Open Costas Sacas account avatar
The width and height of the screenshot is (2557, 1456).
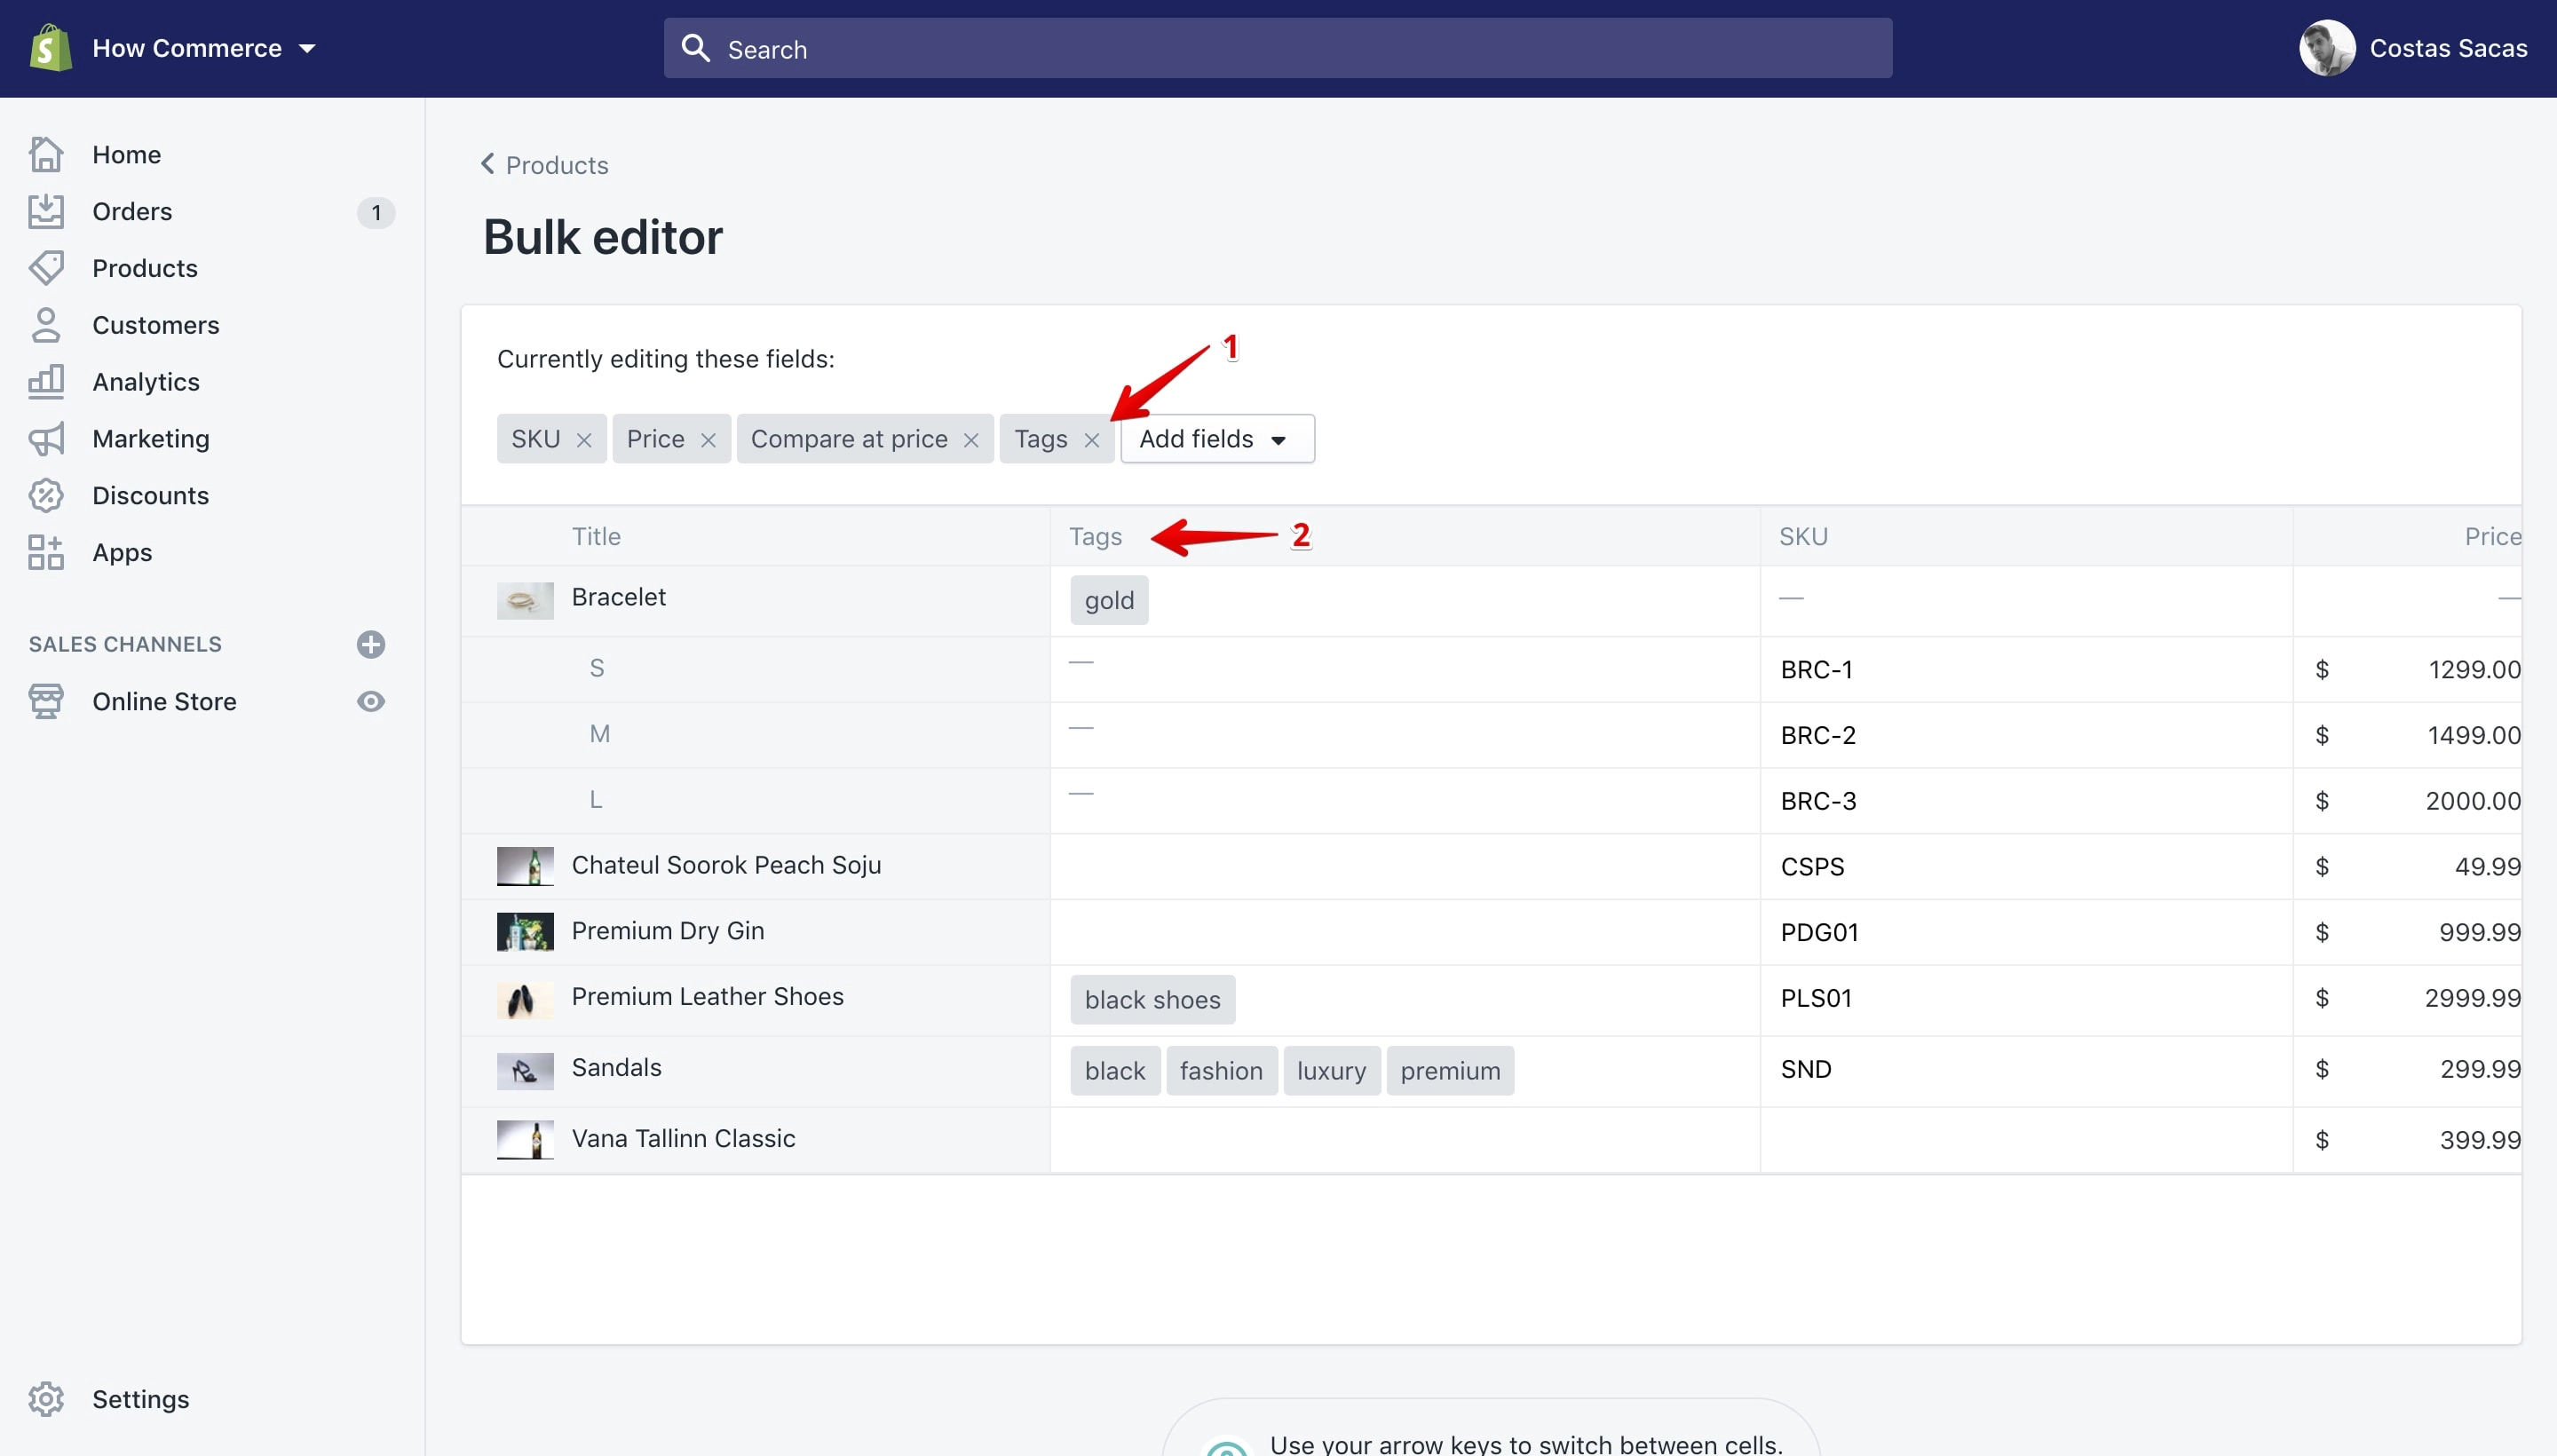pyautogui.click(x=2327, y=48)
